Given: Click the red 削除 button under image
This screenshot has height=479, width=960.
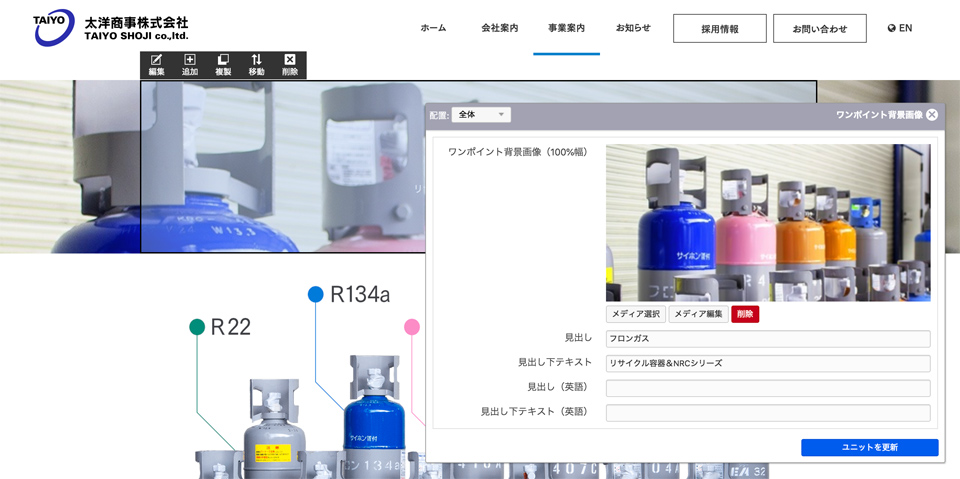Looking at the screenshot, I should pos(745,314).
